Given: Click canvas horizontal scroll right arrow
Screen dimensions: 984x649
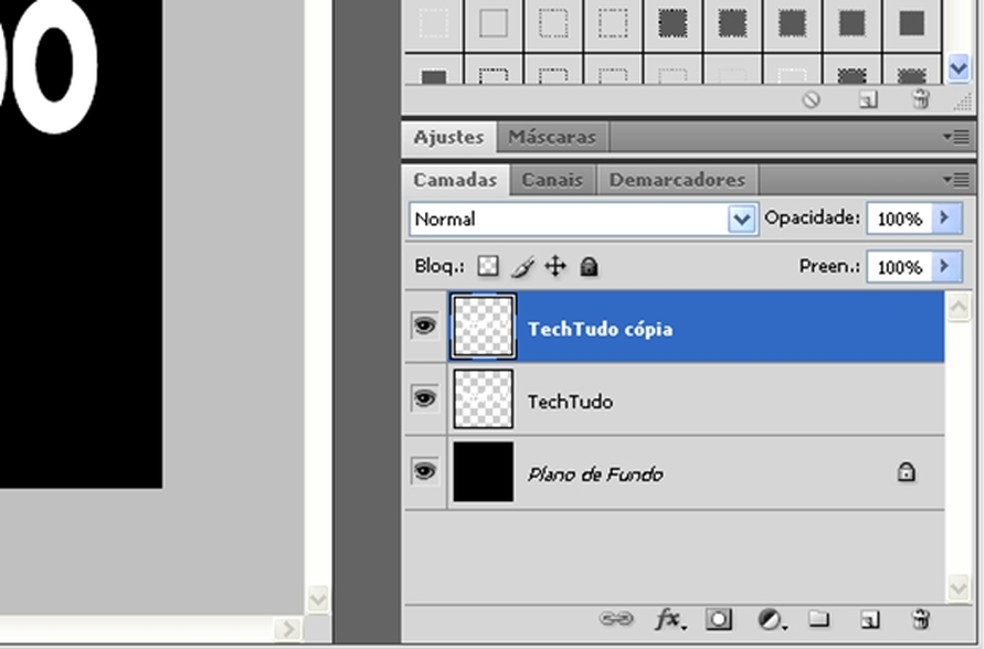Looking at the screenshot, I should [x=288, y=628].
